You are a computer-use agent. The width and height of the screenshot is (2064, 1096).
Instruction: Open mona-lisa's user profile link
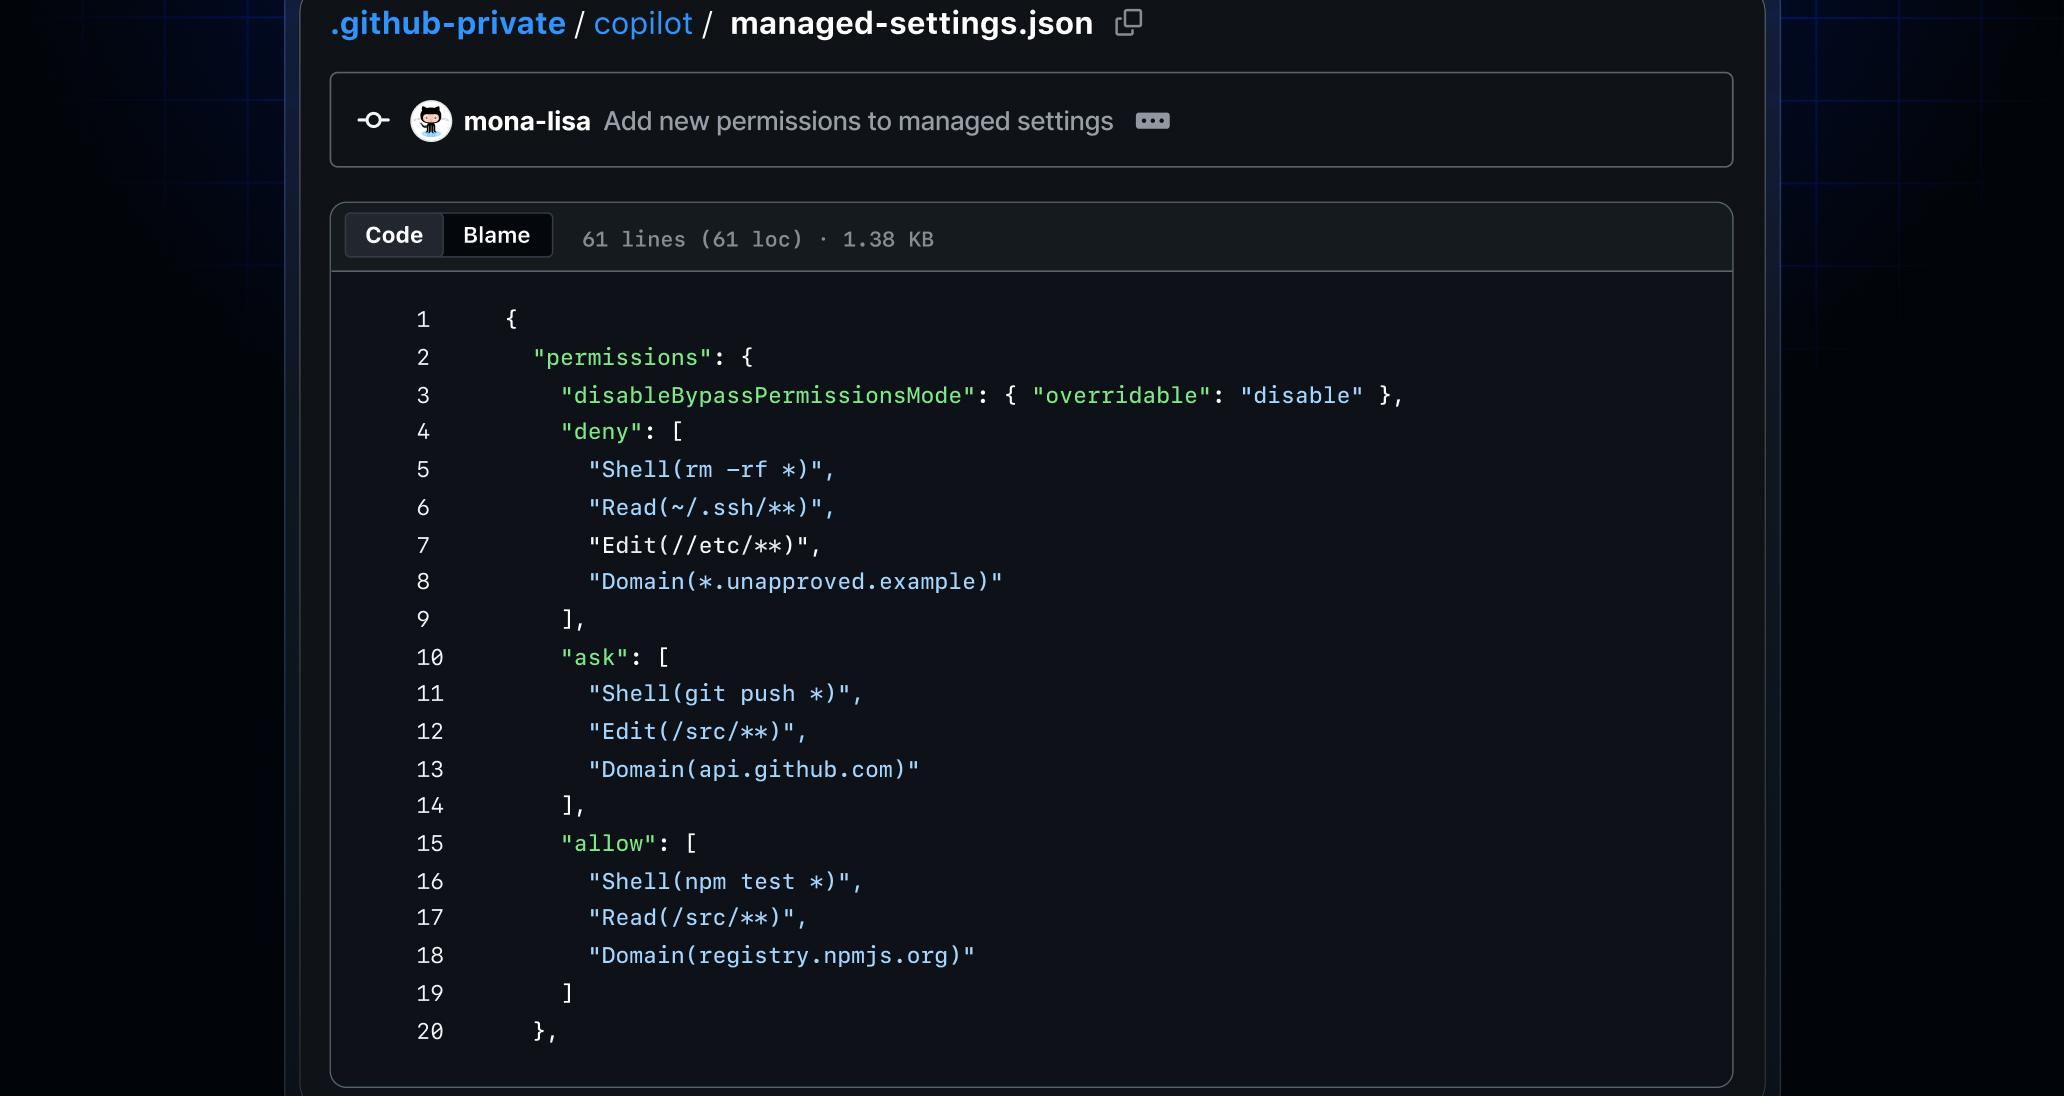pyautogui.click(x=527, y=121)
